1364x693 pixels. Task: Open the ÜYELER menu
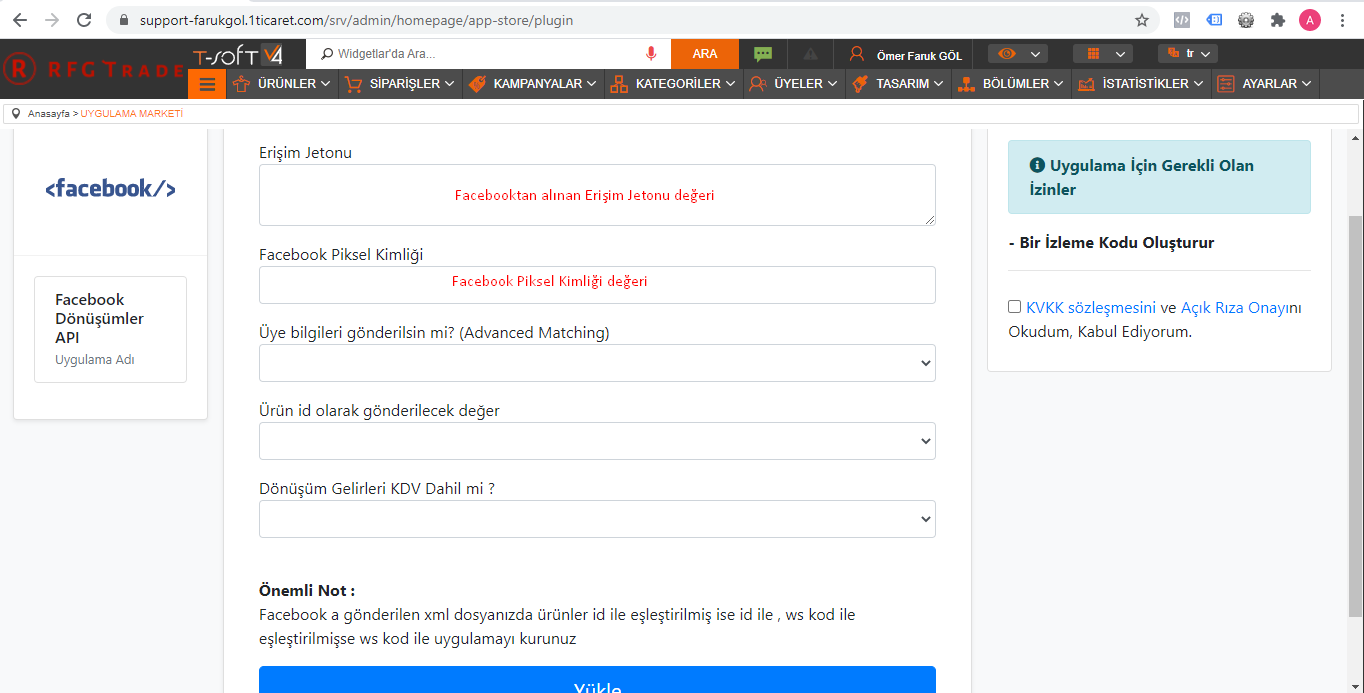[794, 84]
